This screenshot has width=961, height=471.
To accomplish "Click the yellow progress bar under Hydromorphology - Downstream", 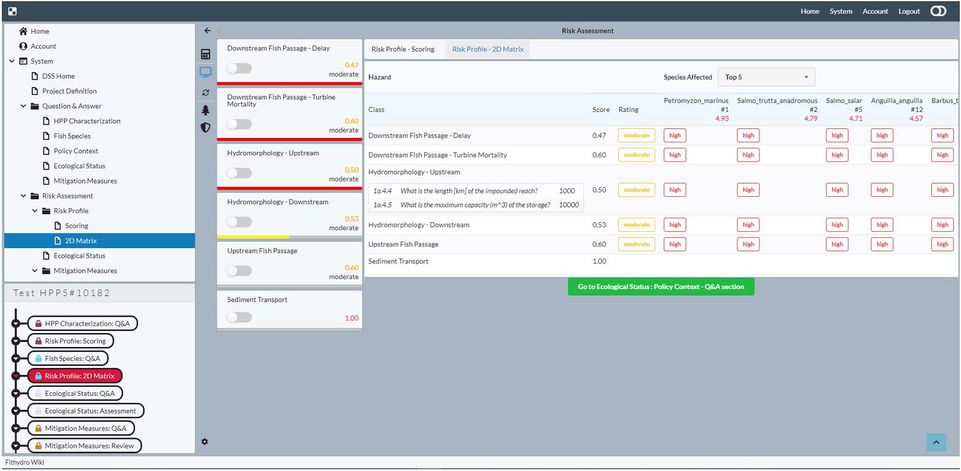I will click(x=253, y=237).
